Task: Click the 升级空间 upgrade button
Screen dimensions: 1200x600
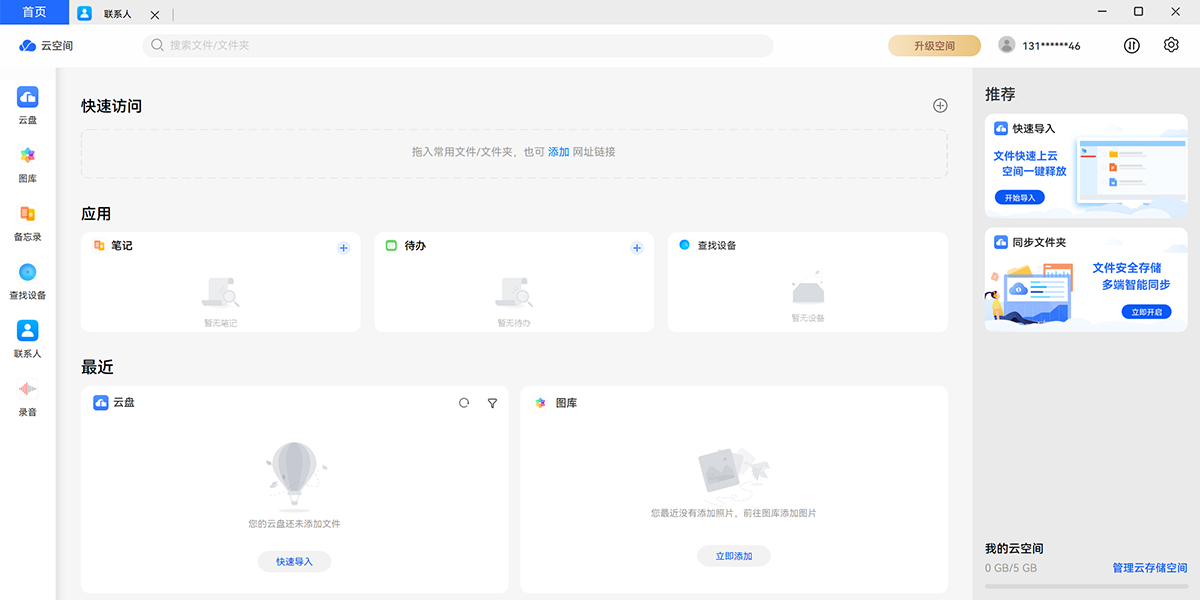Action: 934,46
